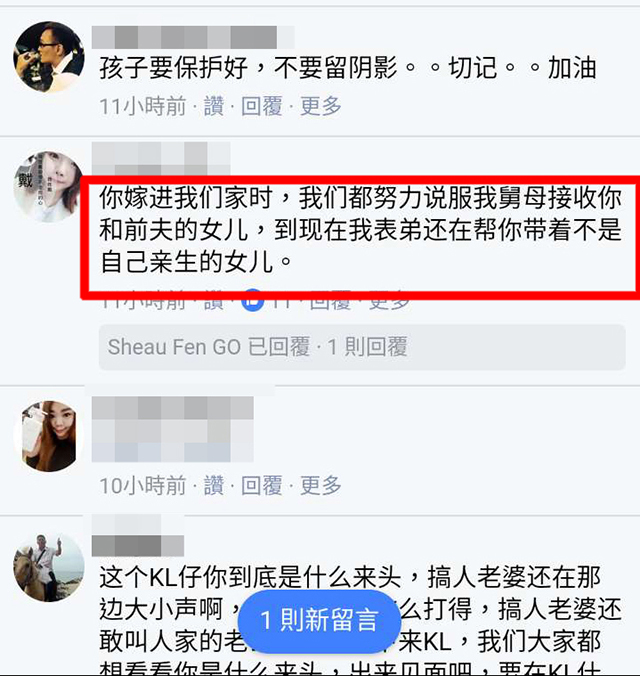
Task: Open avatar of woman holding white bottle
Action: click(50, 436)
